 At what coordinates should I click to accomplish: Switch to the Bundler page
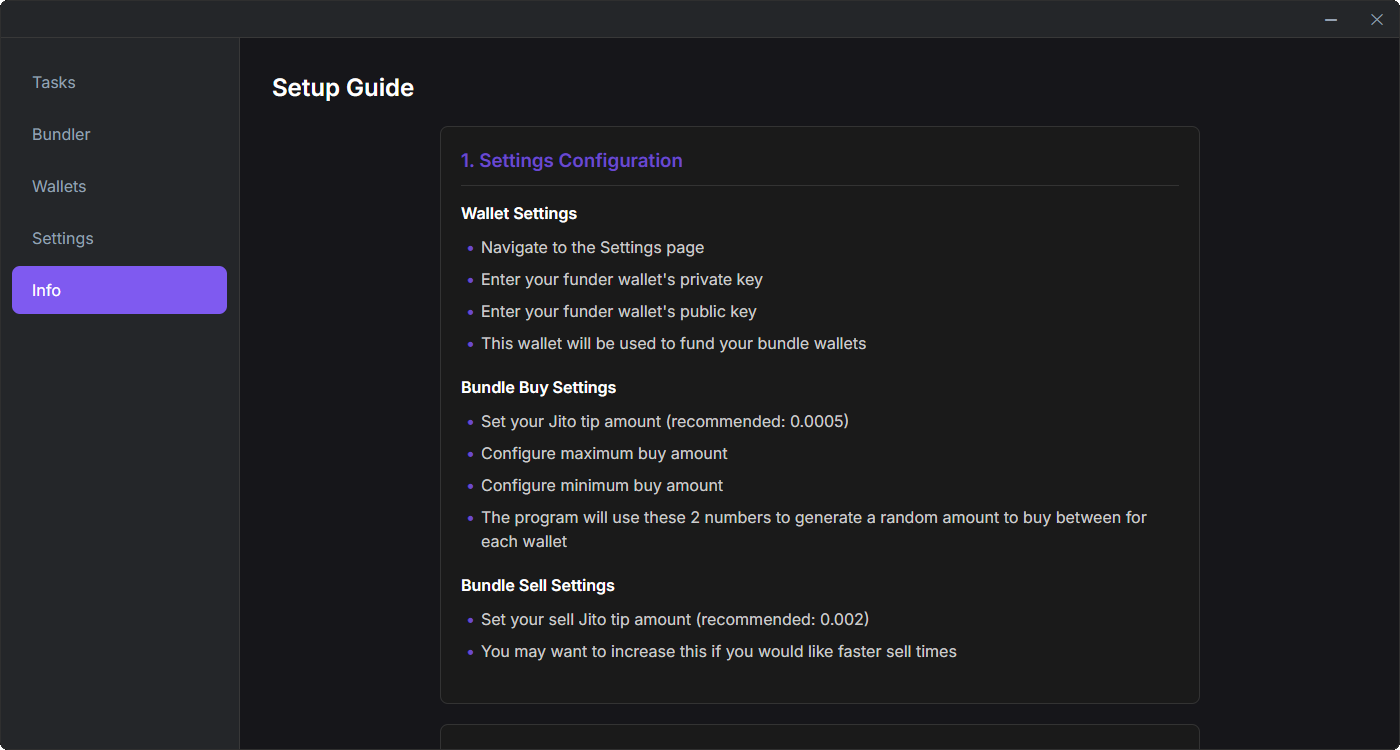pos(119,134)
